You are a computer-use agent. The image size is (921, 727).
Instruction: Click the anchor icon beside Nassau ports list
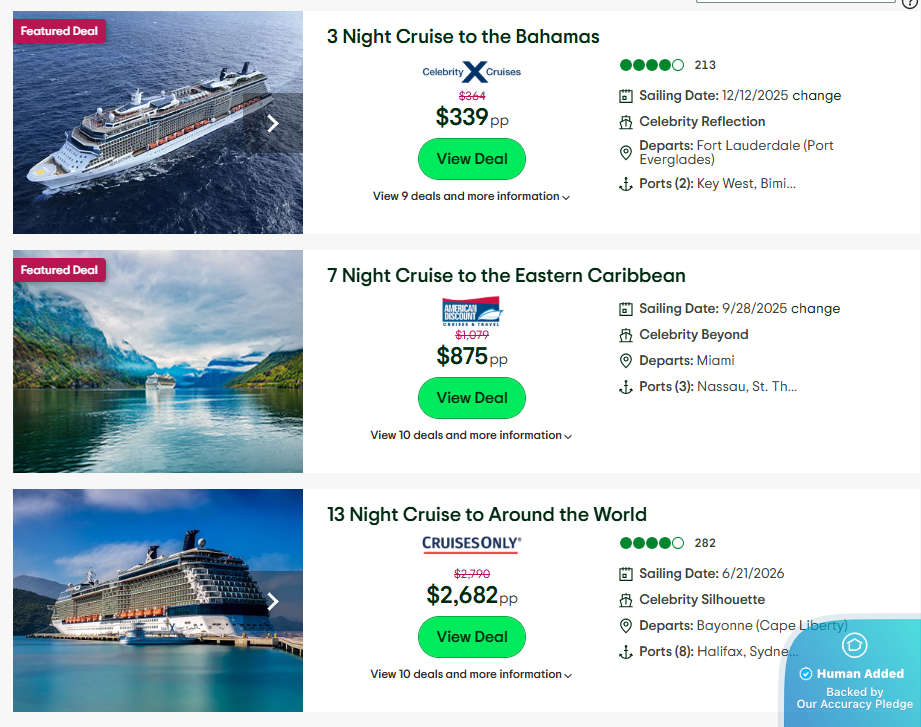pyautogui.click(x=626, y=386)
